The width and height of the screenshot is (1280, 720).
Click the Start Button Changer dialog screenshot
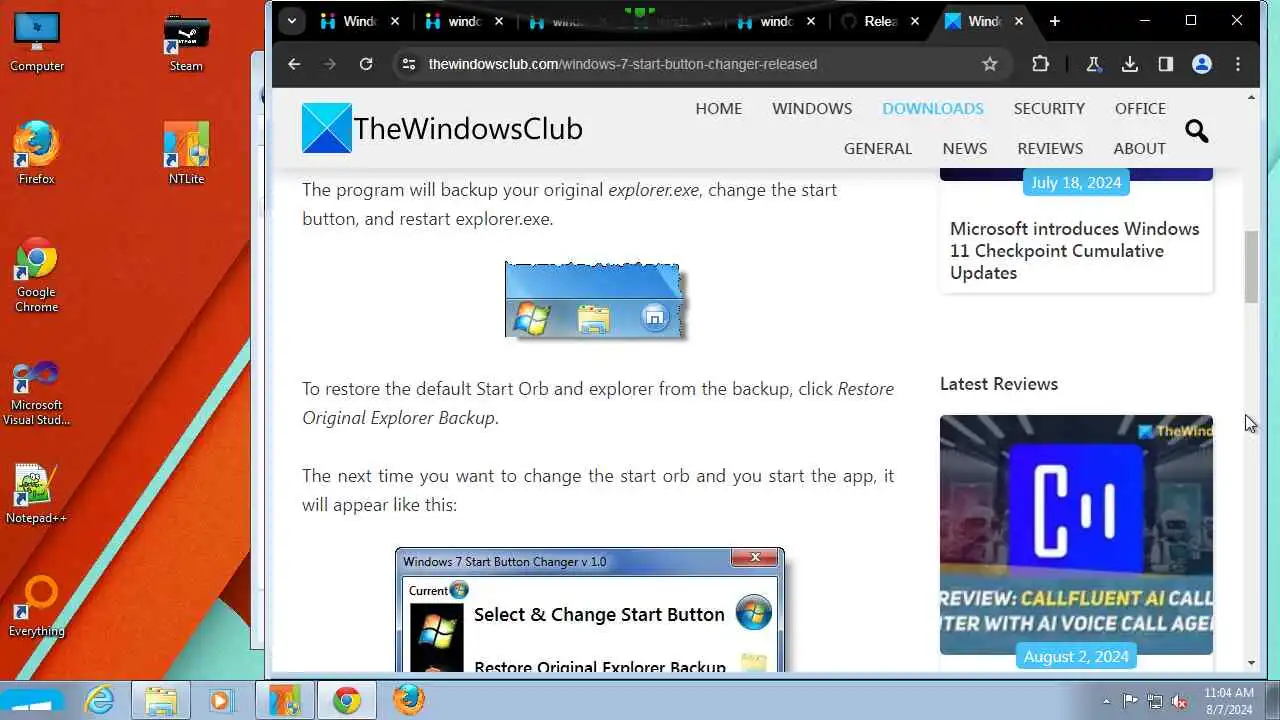pyautogui.click(x=590, y=610)
